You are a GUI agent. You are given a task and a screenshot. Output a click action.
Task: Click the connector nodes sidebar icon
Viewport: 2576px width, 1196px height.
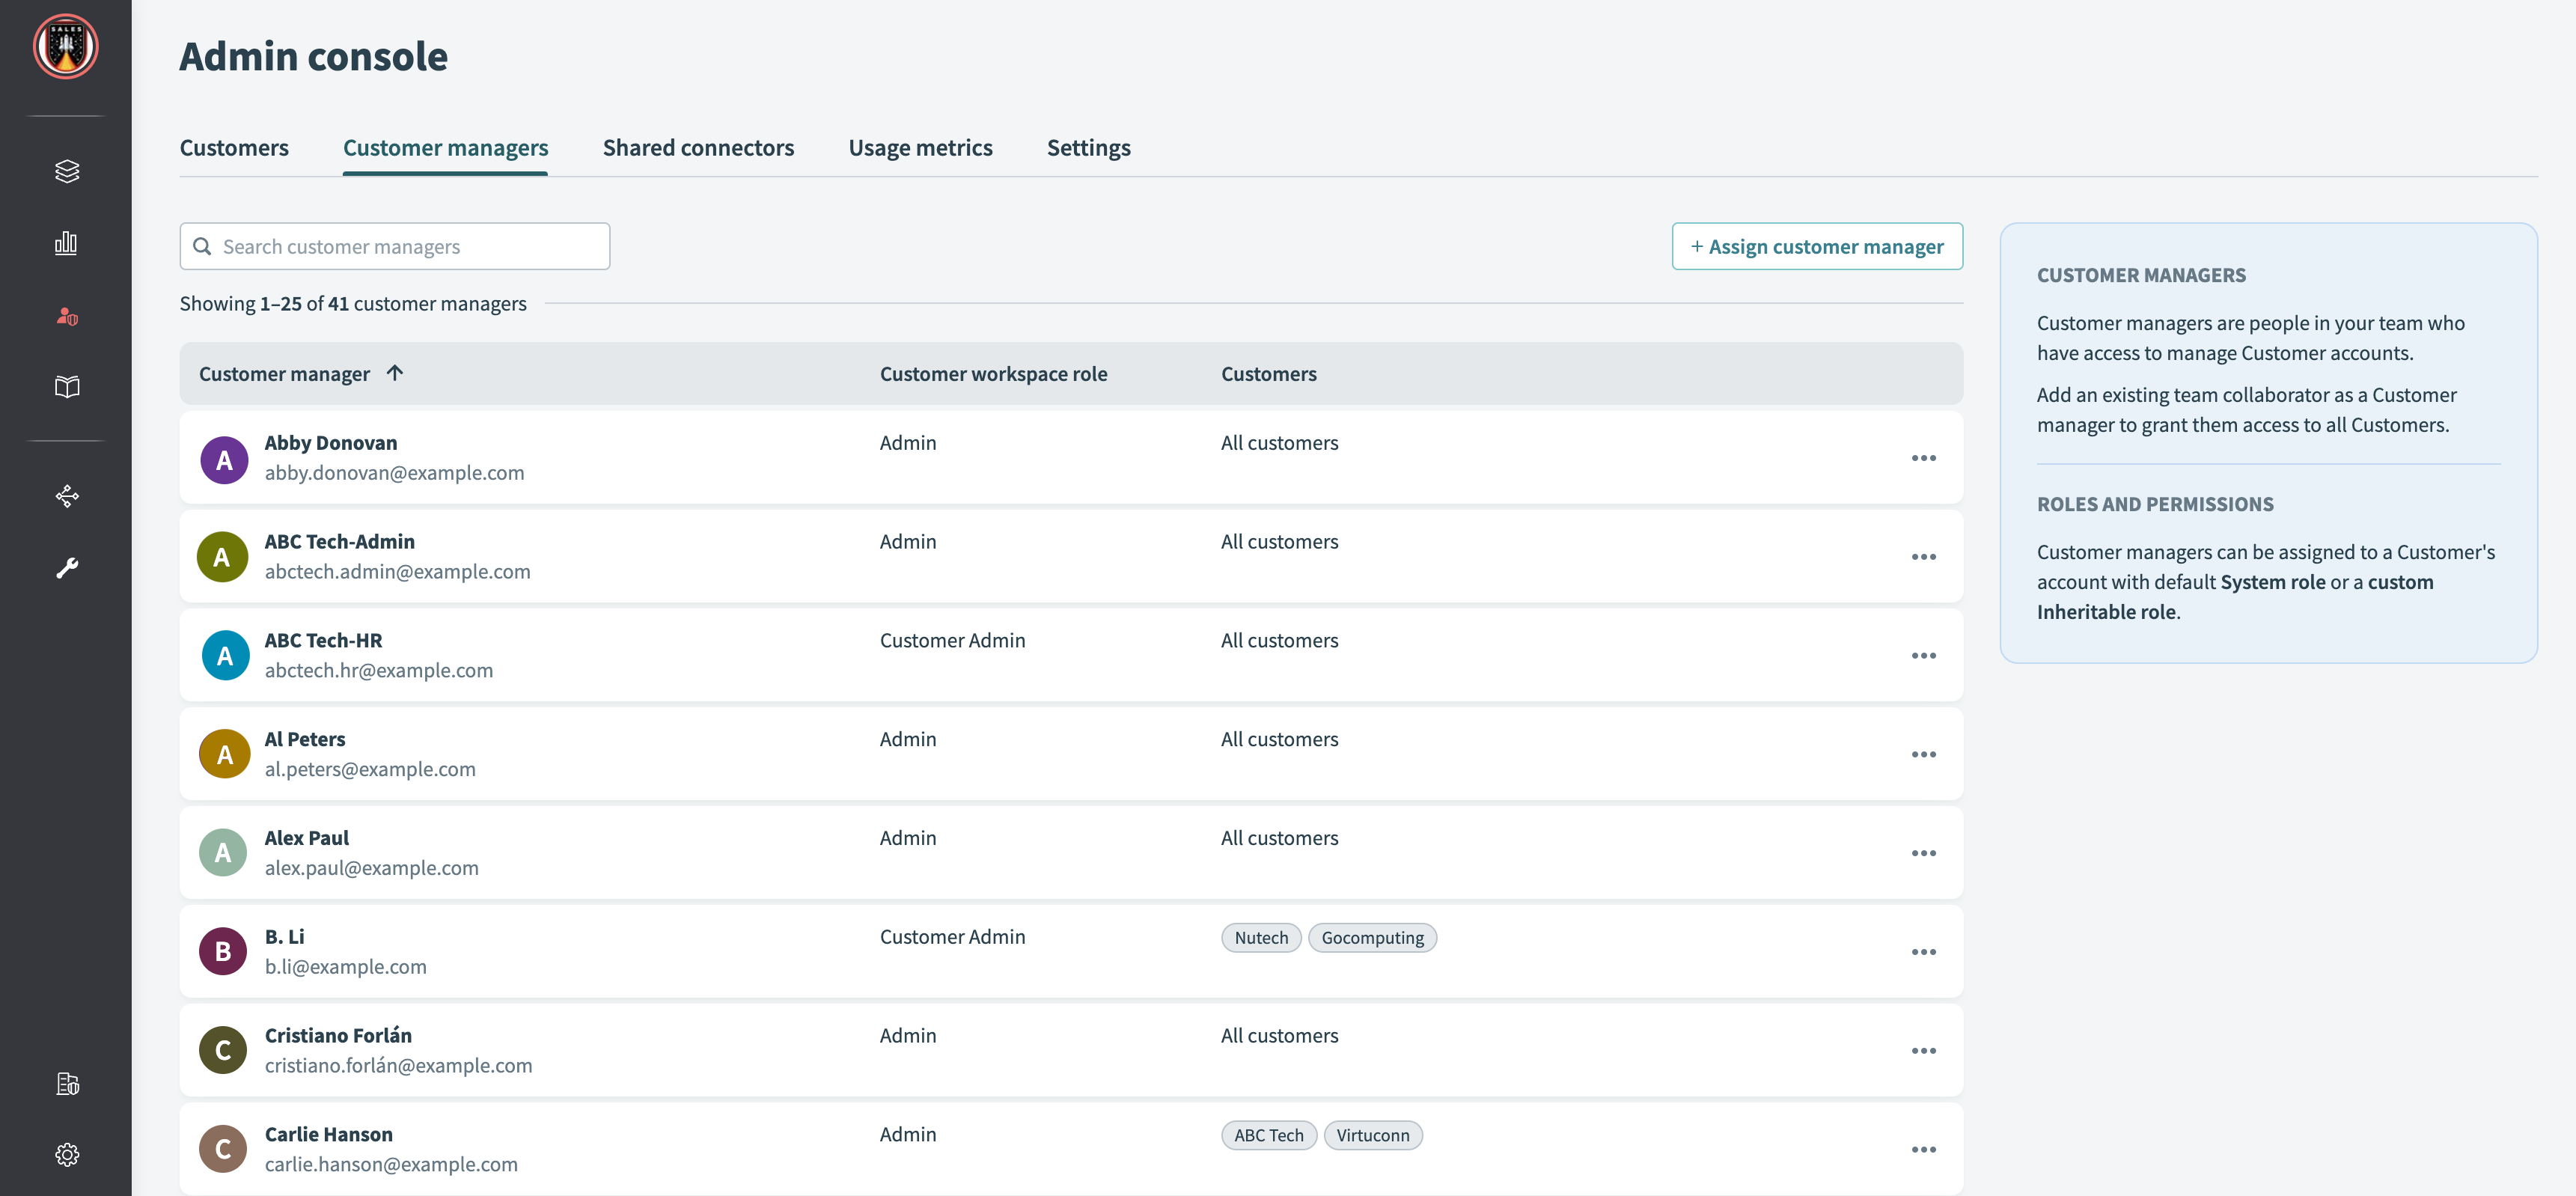click(67, 496)
